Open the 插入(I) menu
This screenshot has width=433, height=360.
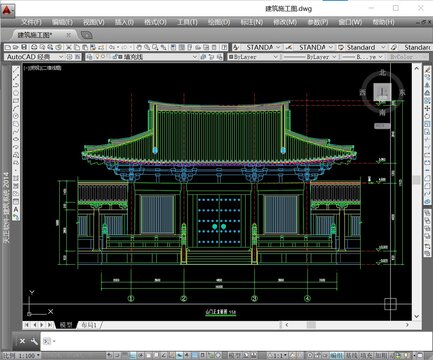click(x=124, y=22)
